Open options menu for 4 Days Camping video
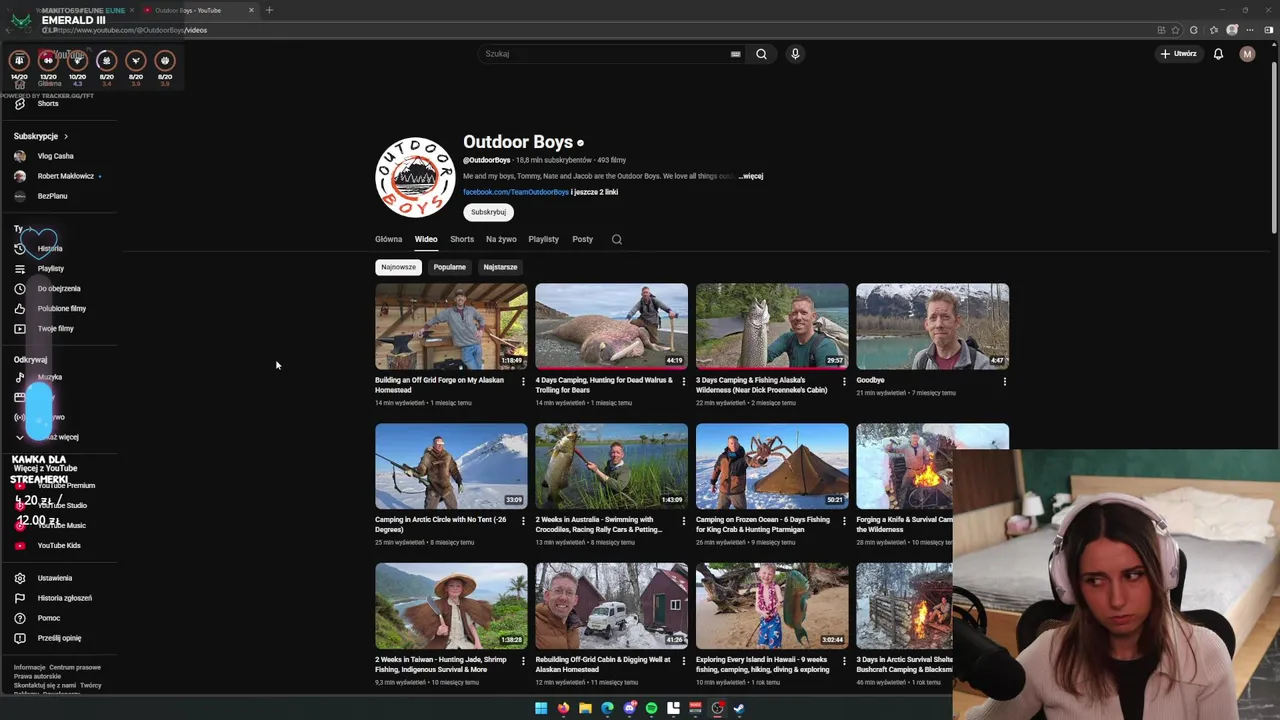Screen dimensions: 1280x720 coord(684,381)
